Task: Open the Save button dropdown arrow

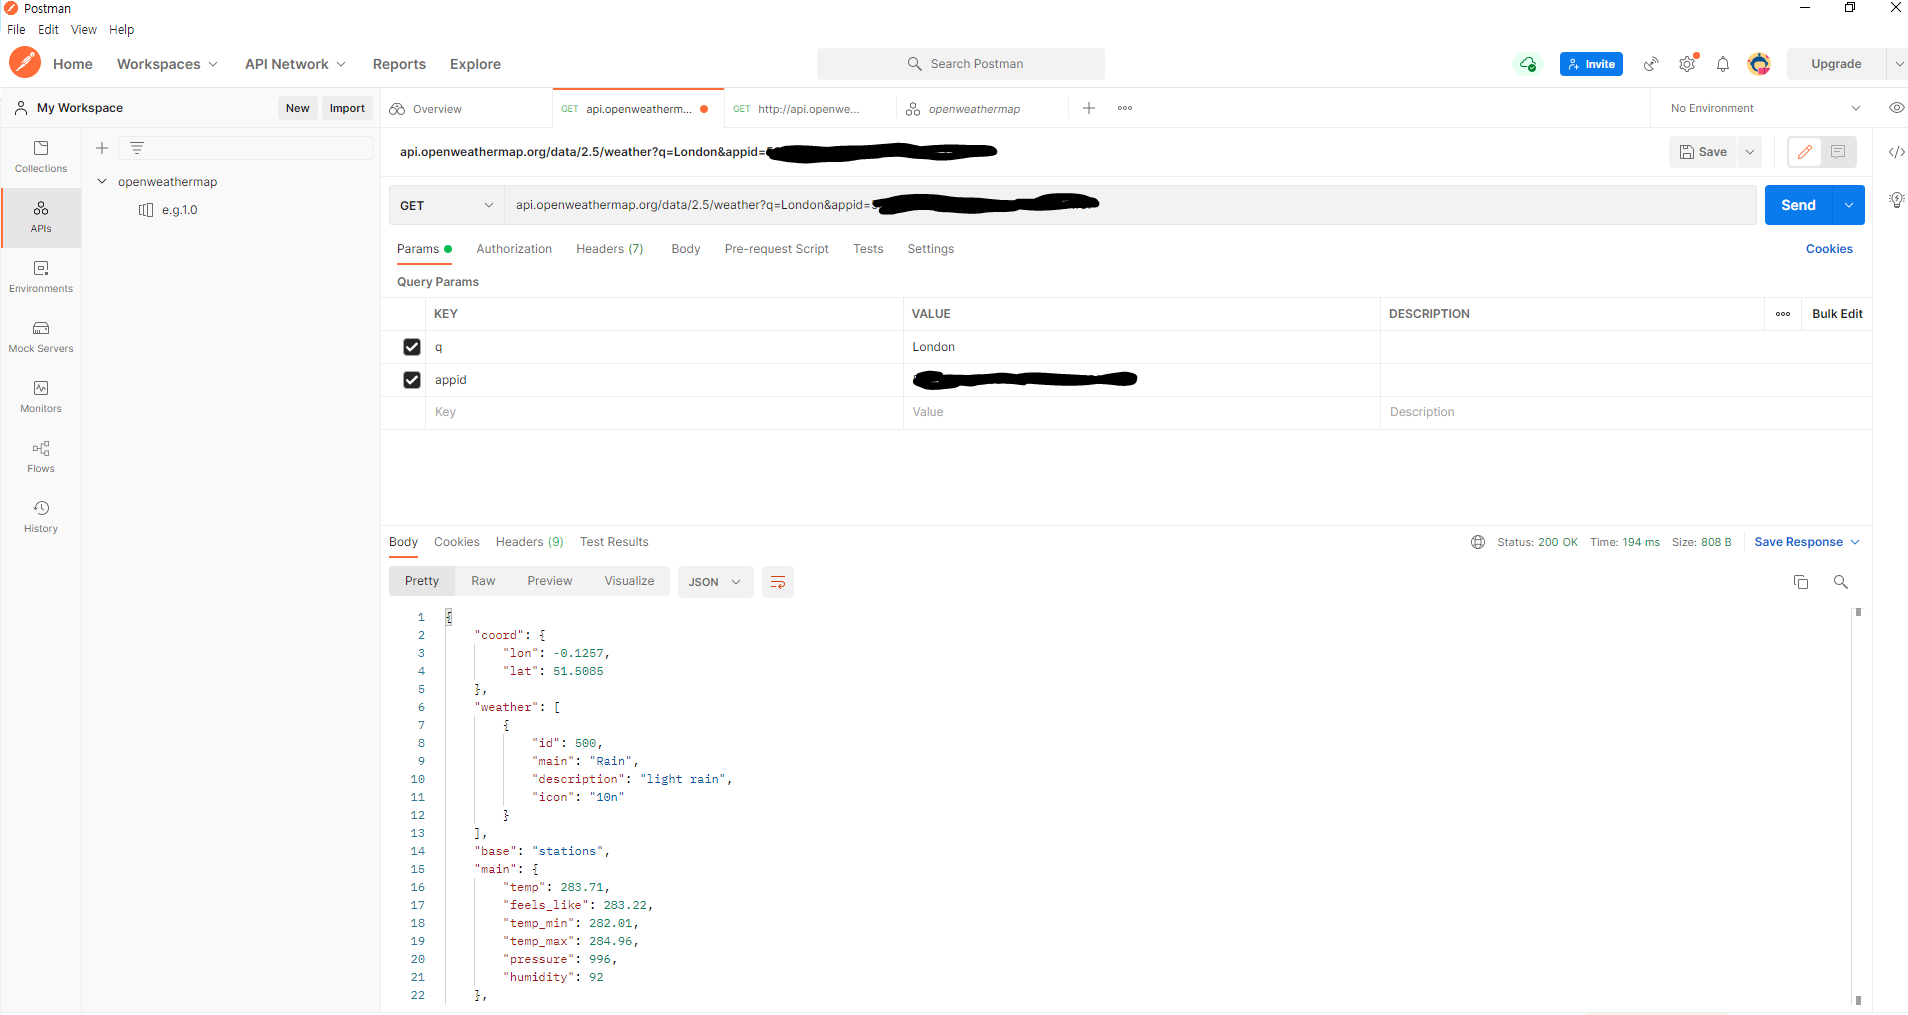Action: point(1750,152)
